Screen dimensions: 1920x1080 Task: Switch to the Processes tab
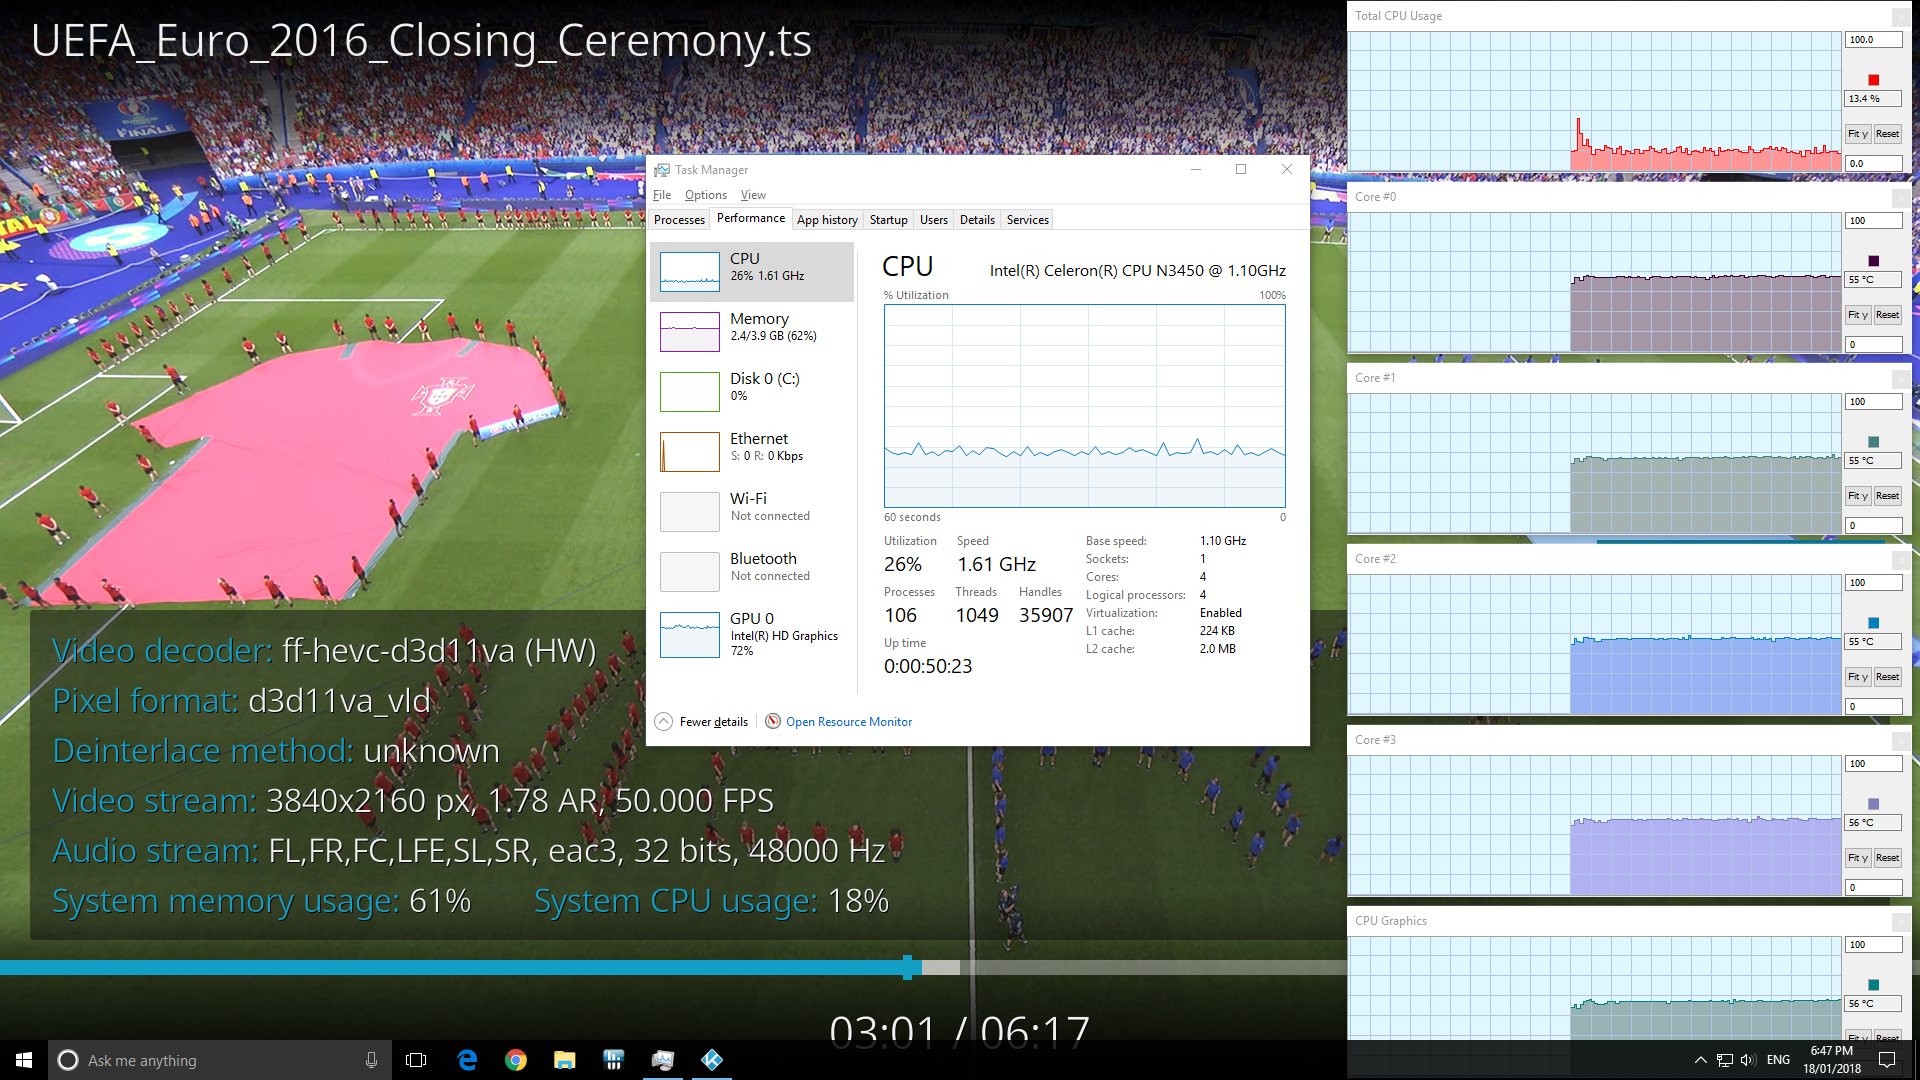coord(679,220)
